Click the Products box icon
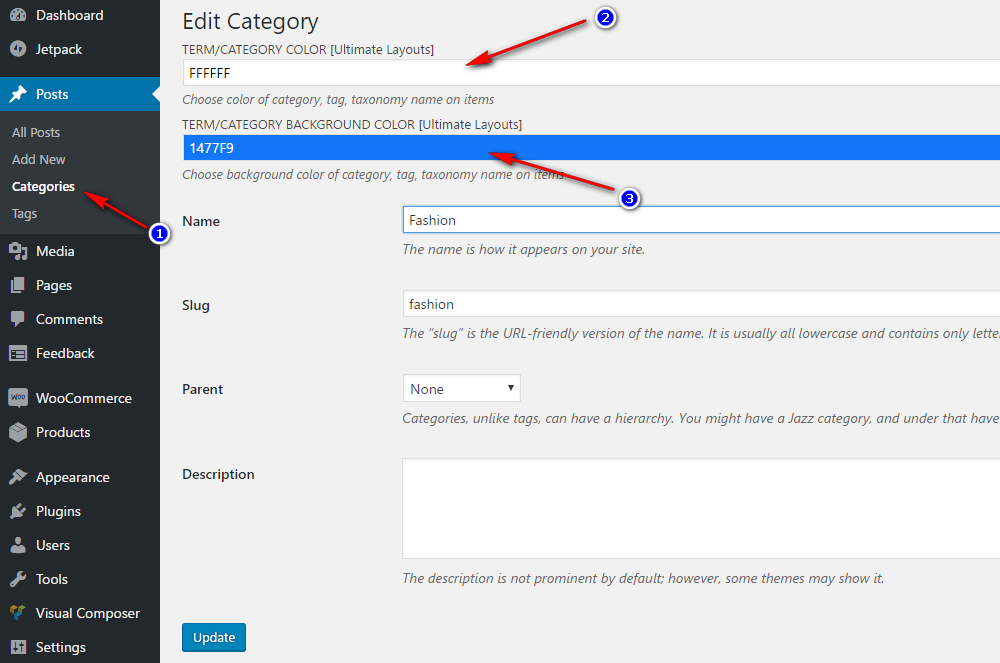Viewport: 1000px width, 663px height. pos(18,432)
